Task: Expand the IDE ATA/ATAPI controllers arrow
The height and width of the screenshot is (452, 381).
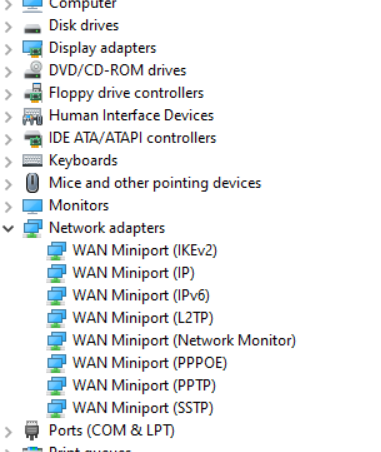Action: click(8, 139)
